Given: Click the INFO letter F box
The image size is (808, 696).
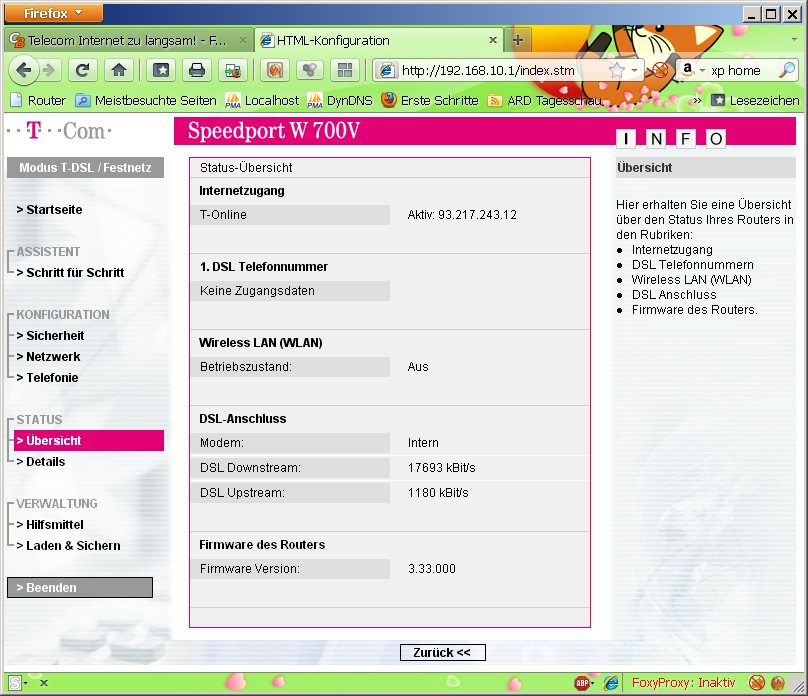Looking at the screenshot, I should pos(685,138).
